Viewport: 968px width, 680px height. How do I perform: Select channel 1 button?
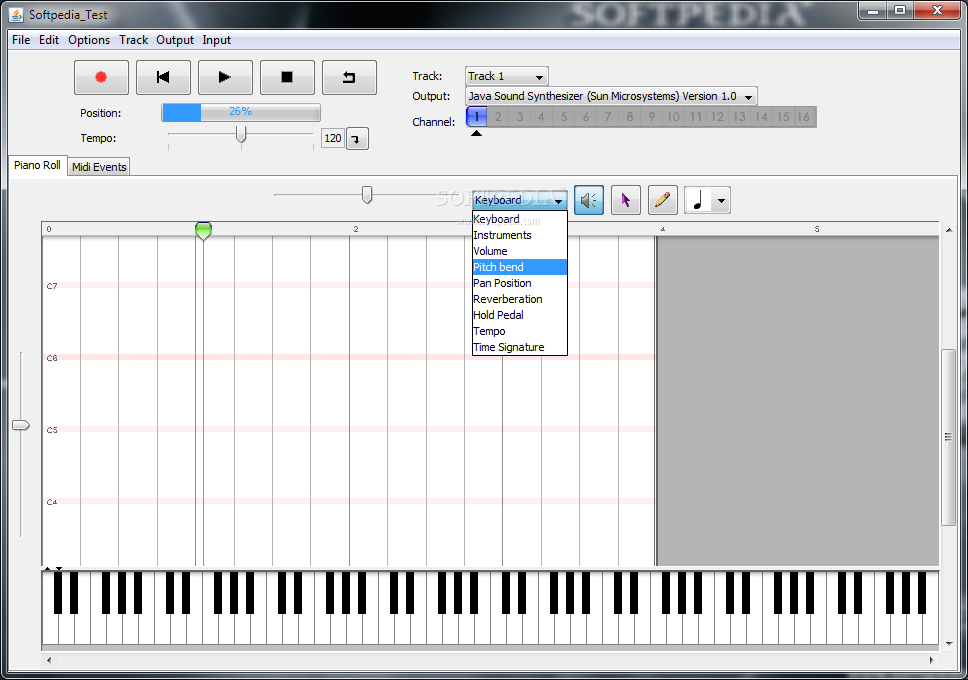[x=477, y=117]
